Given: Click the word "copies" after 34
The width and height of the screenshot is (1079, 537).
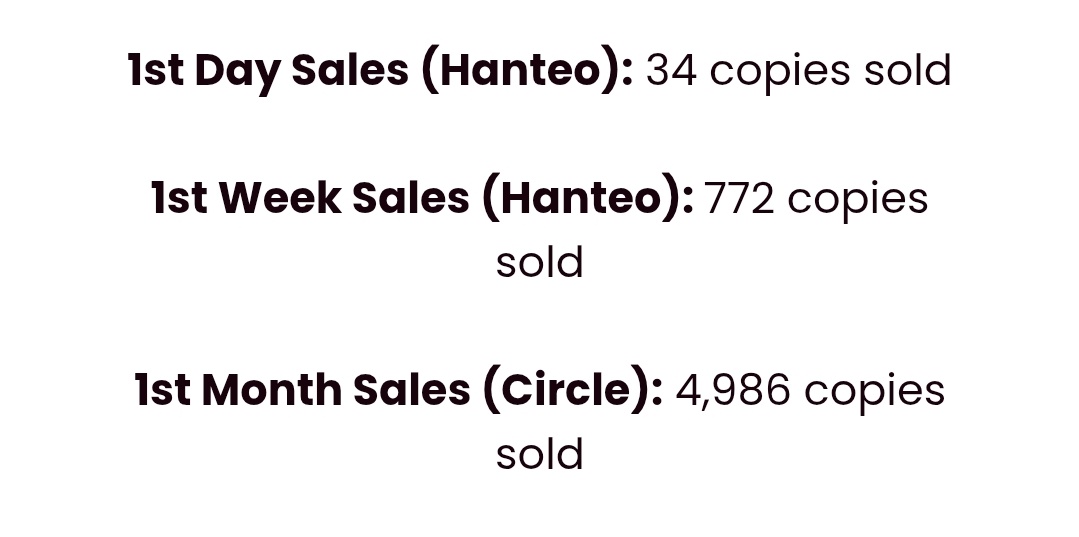Looking at the screenshot, I should click(x=780, y=74).
